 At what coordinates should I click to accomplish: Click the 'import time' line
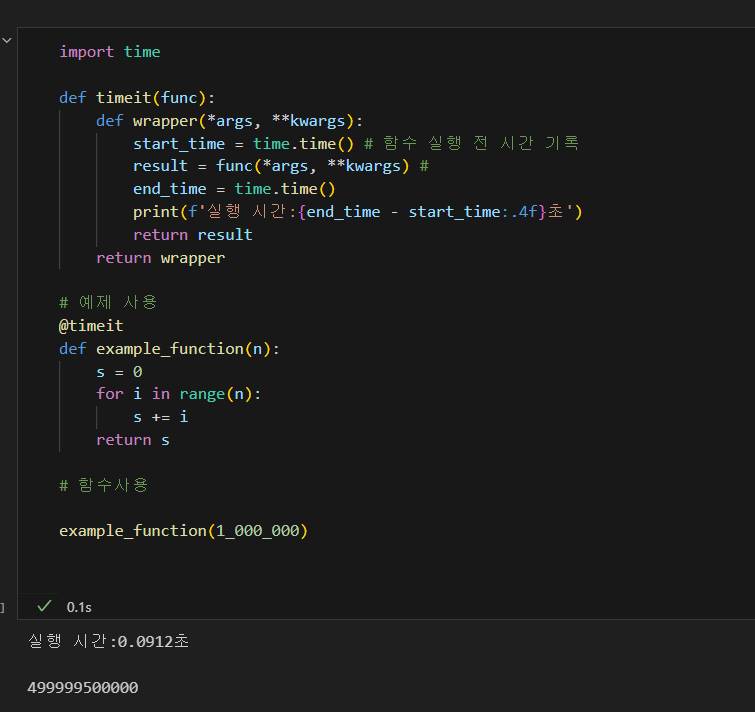pos(110,52)
